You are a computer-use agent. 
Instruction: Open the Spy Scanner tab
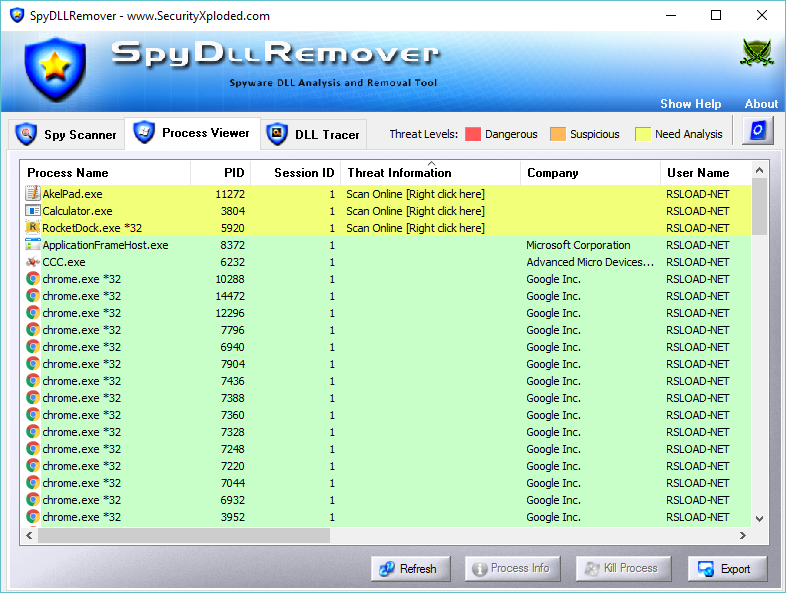point(66,134)
